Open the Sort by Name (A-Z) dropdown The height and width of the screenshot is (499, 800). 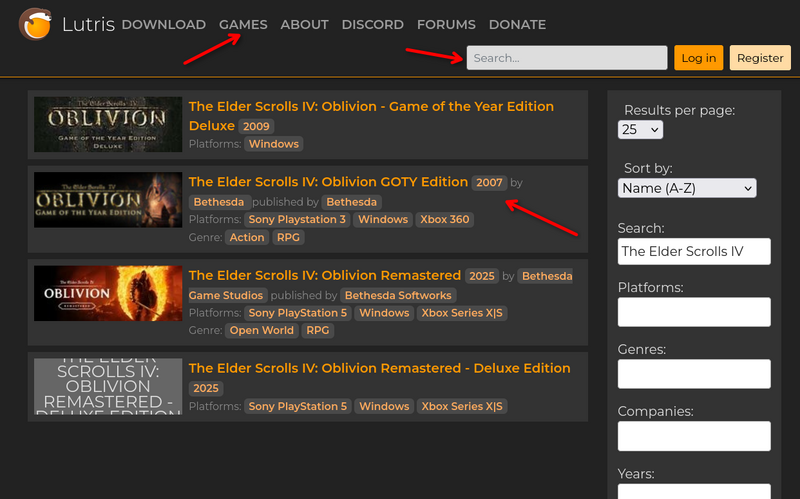687,188
